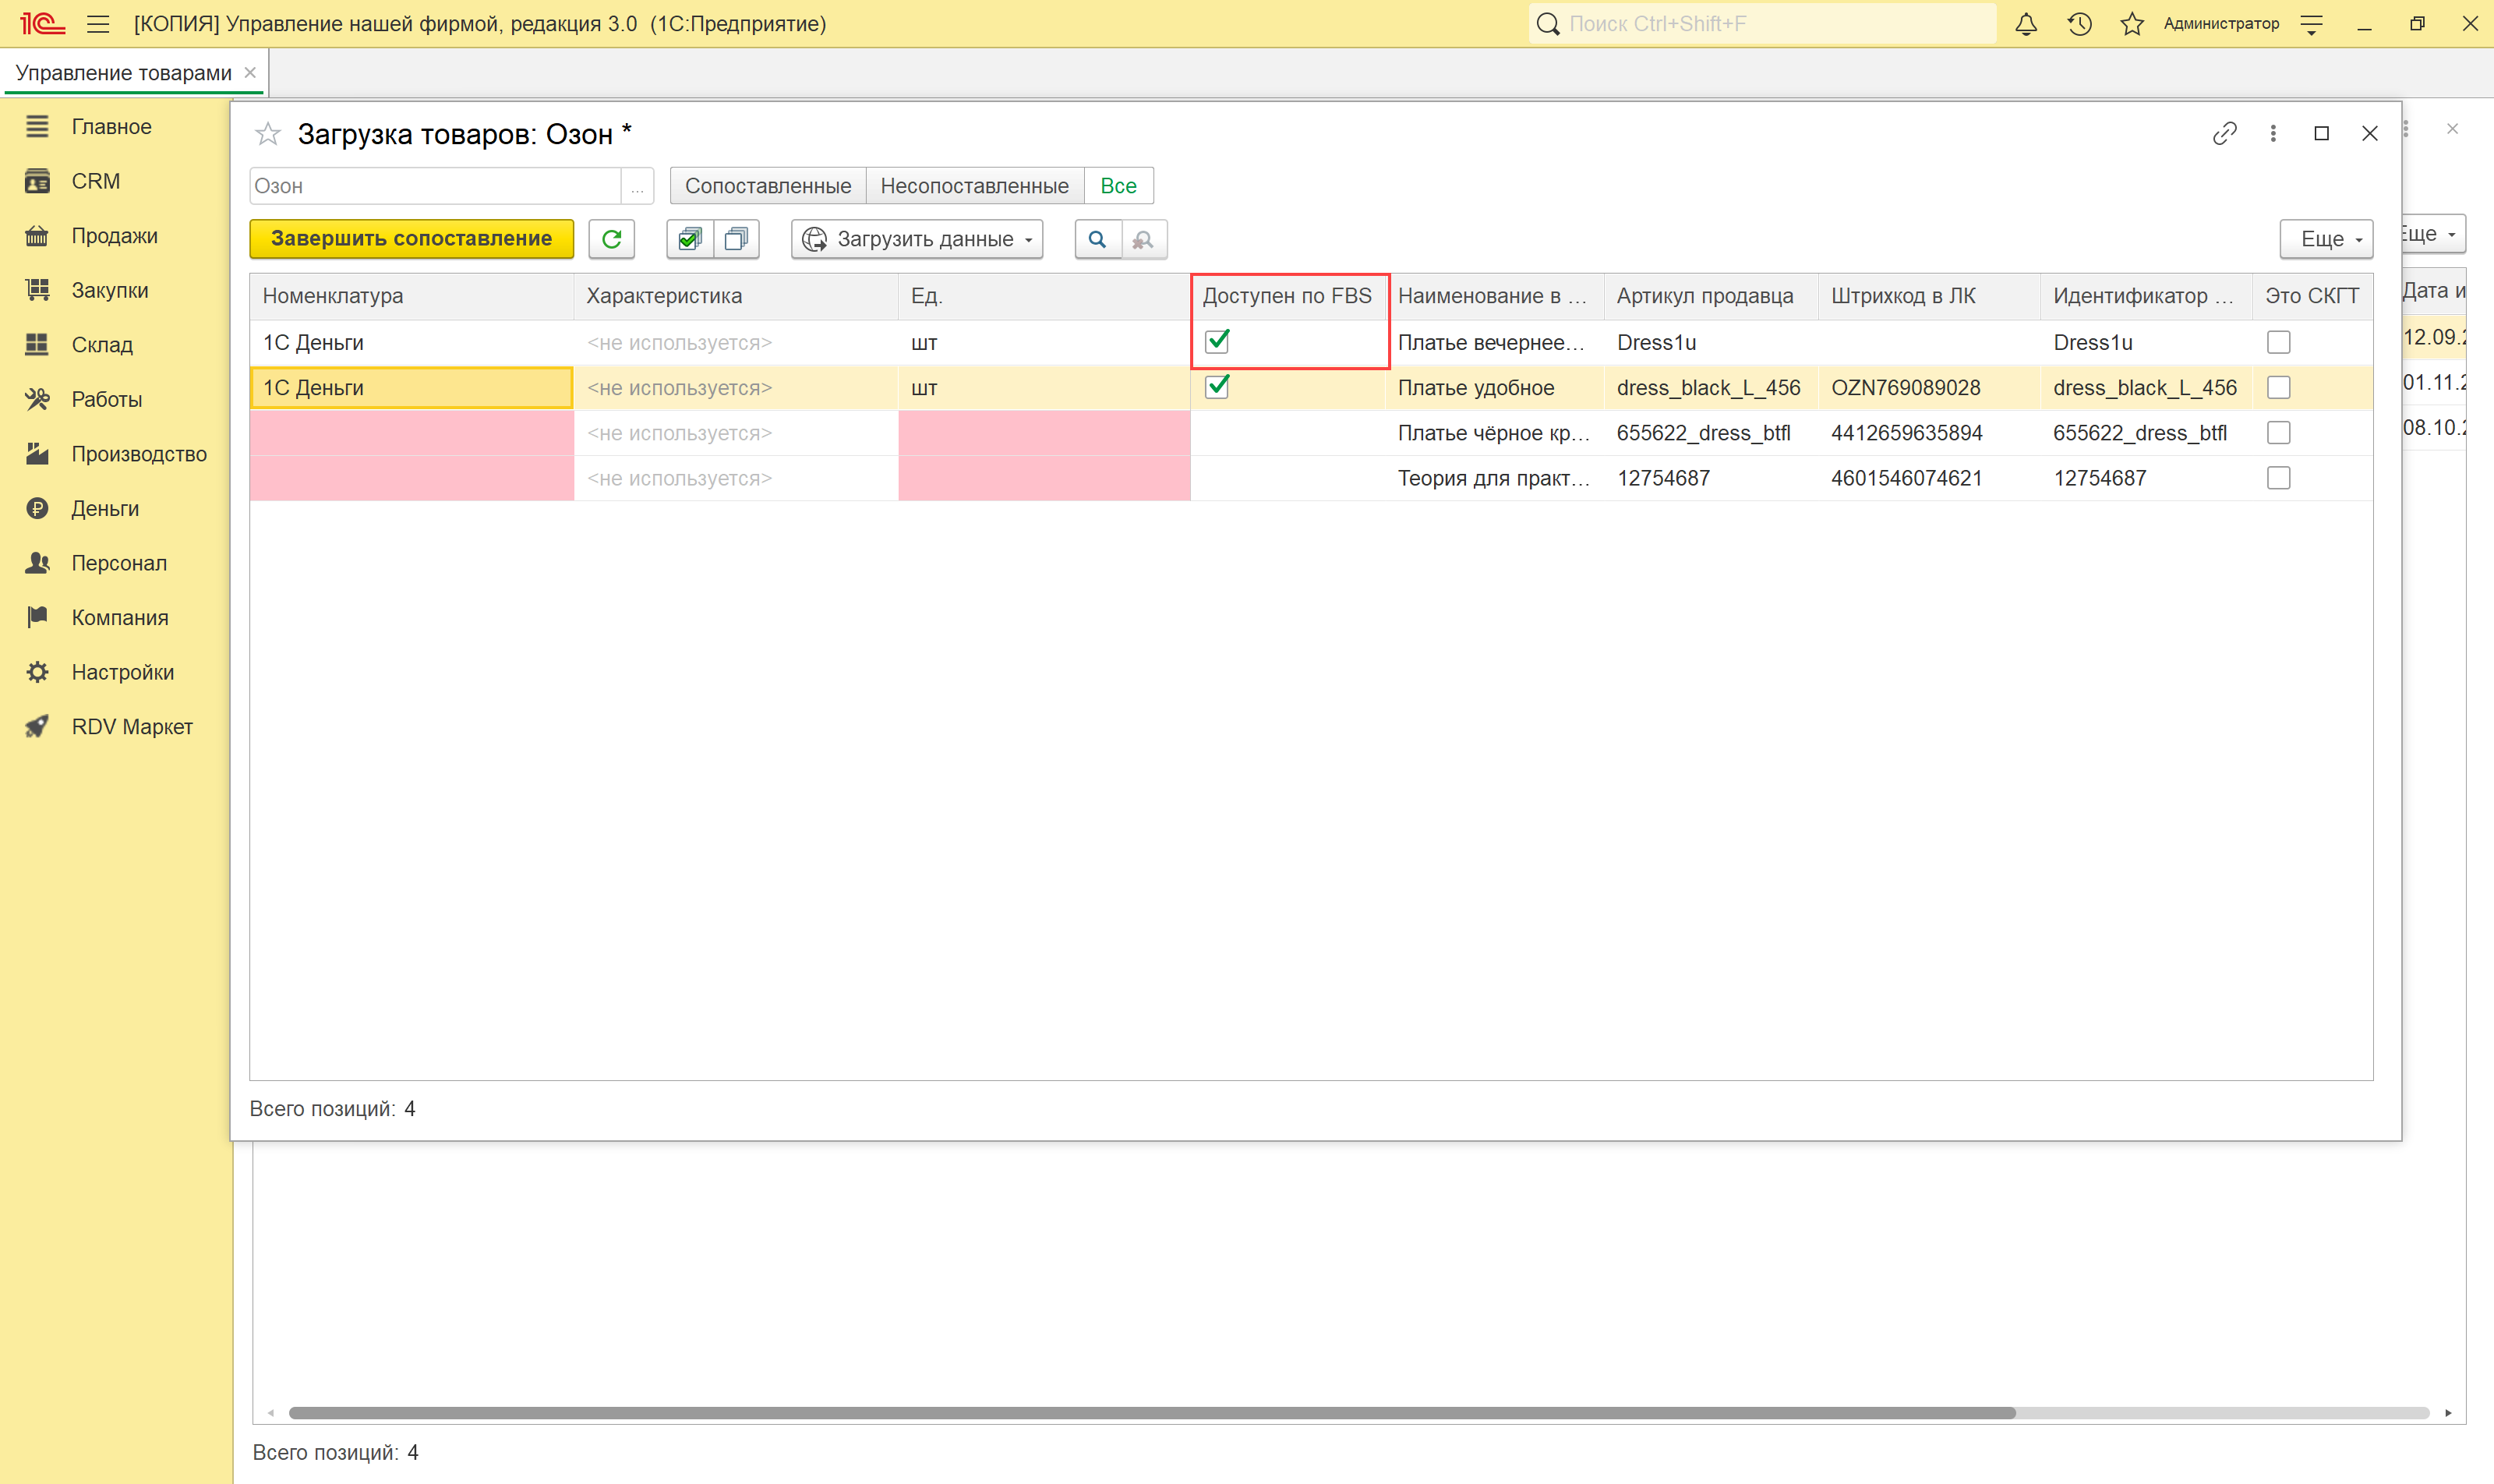Sort by Номенклатура column header
This screenshot has height=1484, width=2494.
411,296
